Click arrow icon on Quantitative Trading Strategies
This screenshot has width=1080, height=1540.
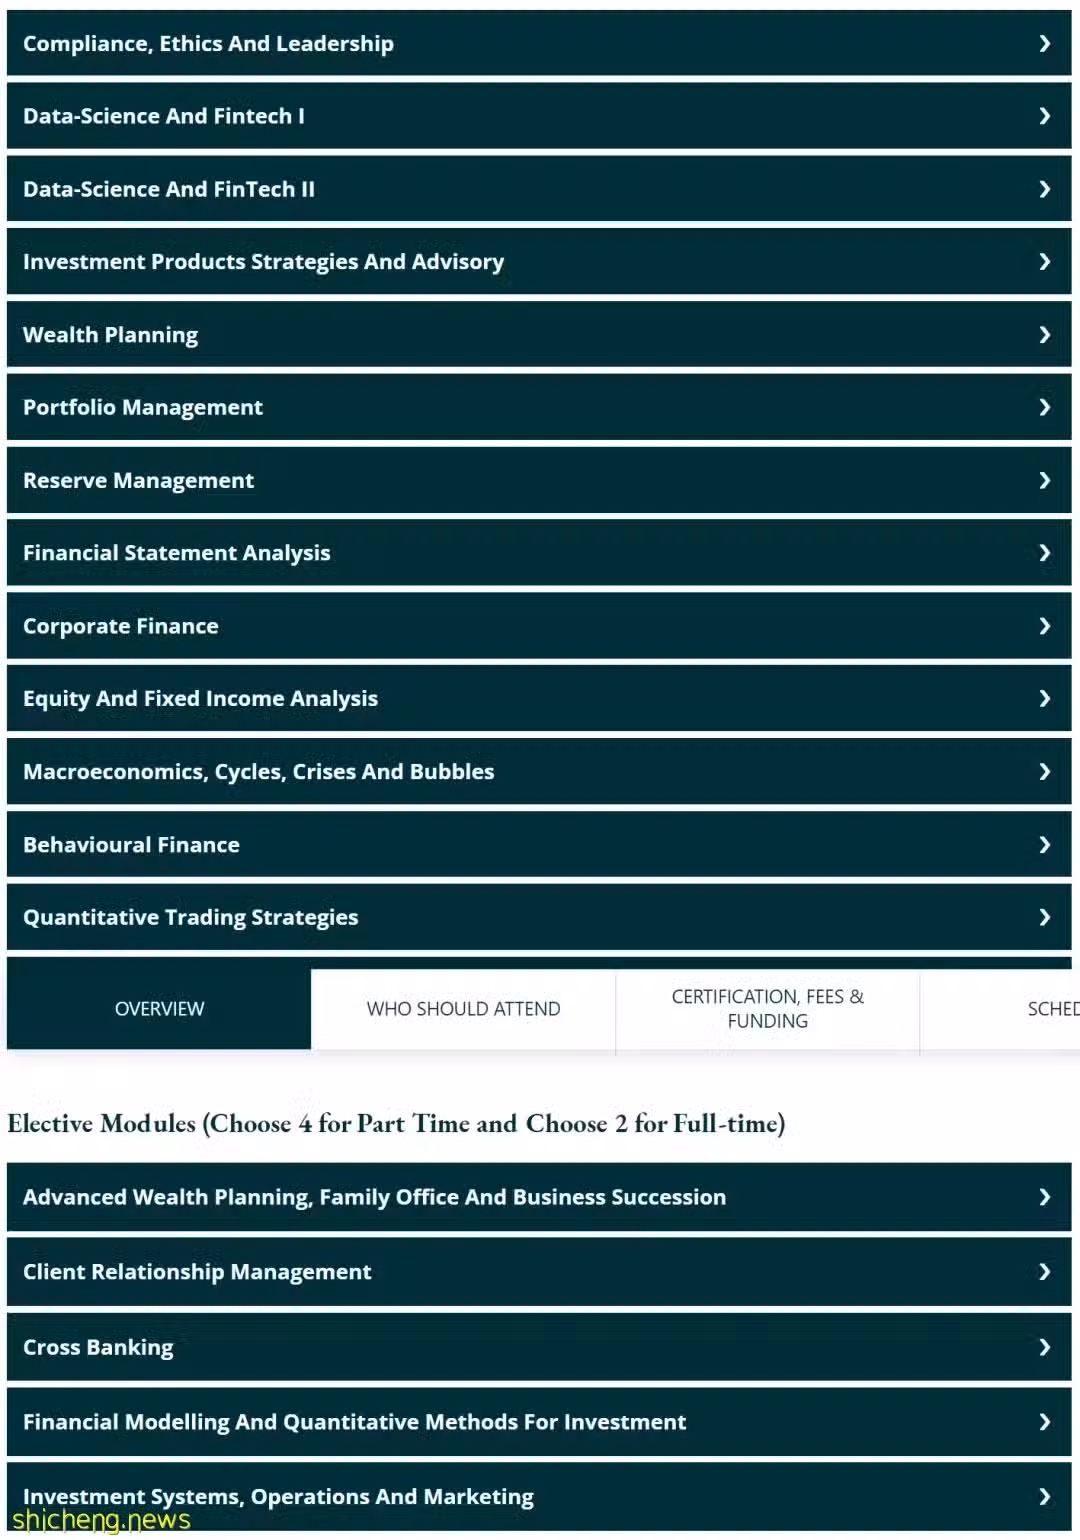pyautogui.click(x=1045, y=917)
